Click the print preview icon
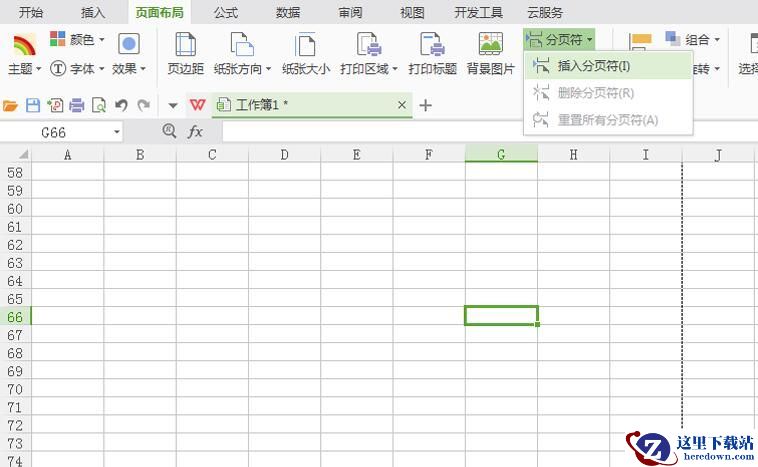The height and width of the screenshot is (467, 758). (99, 105)
